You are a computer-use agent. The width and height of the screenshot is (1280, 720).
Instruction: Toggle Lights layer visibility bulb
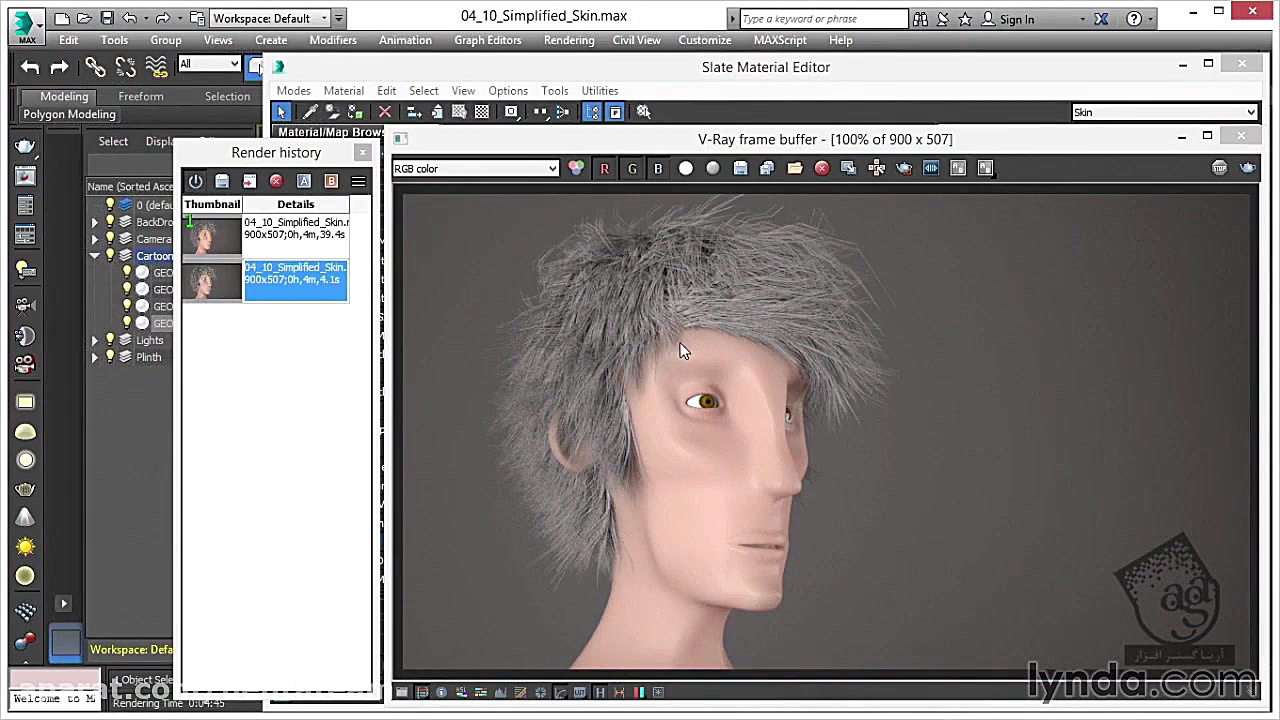[110, 340]
